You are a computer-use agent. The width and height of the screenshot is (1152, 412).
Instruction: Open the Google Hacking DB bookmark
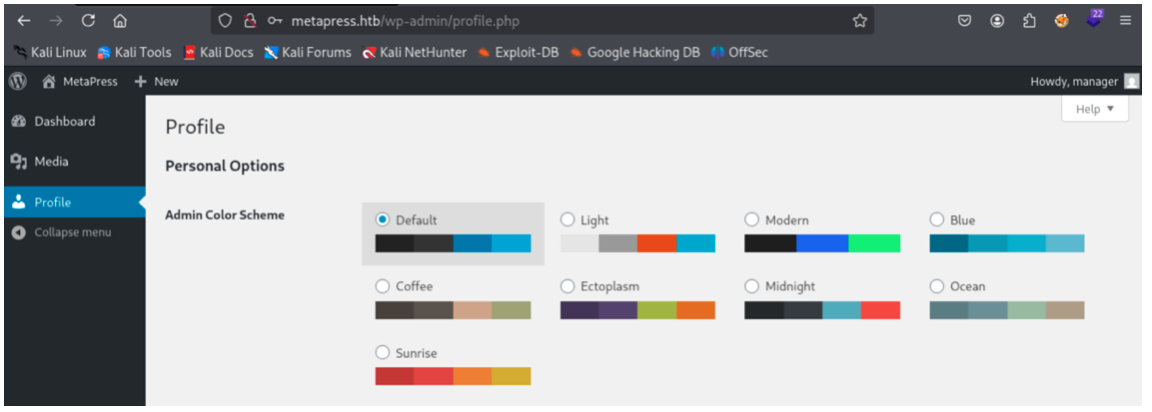(635, 52)
